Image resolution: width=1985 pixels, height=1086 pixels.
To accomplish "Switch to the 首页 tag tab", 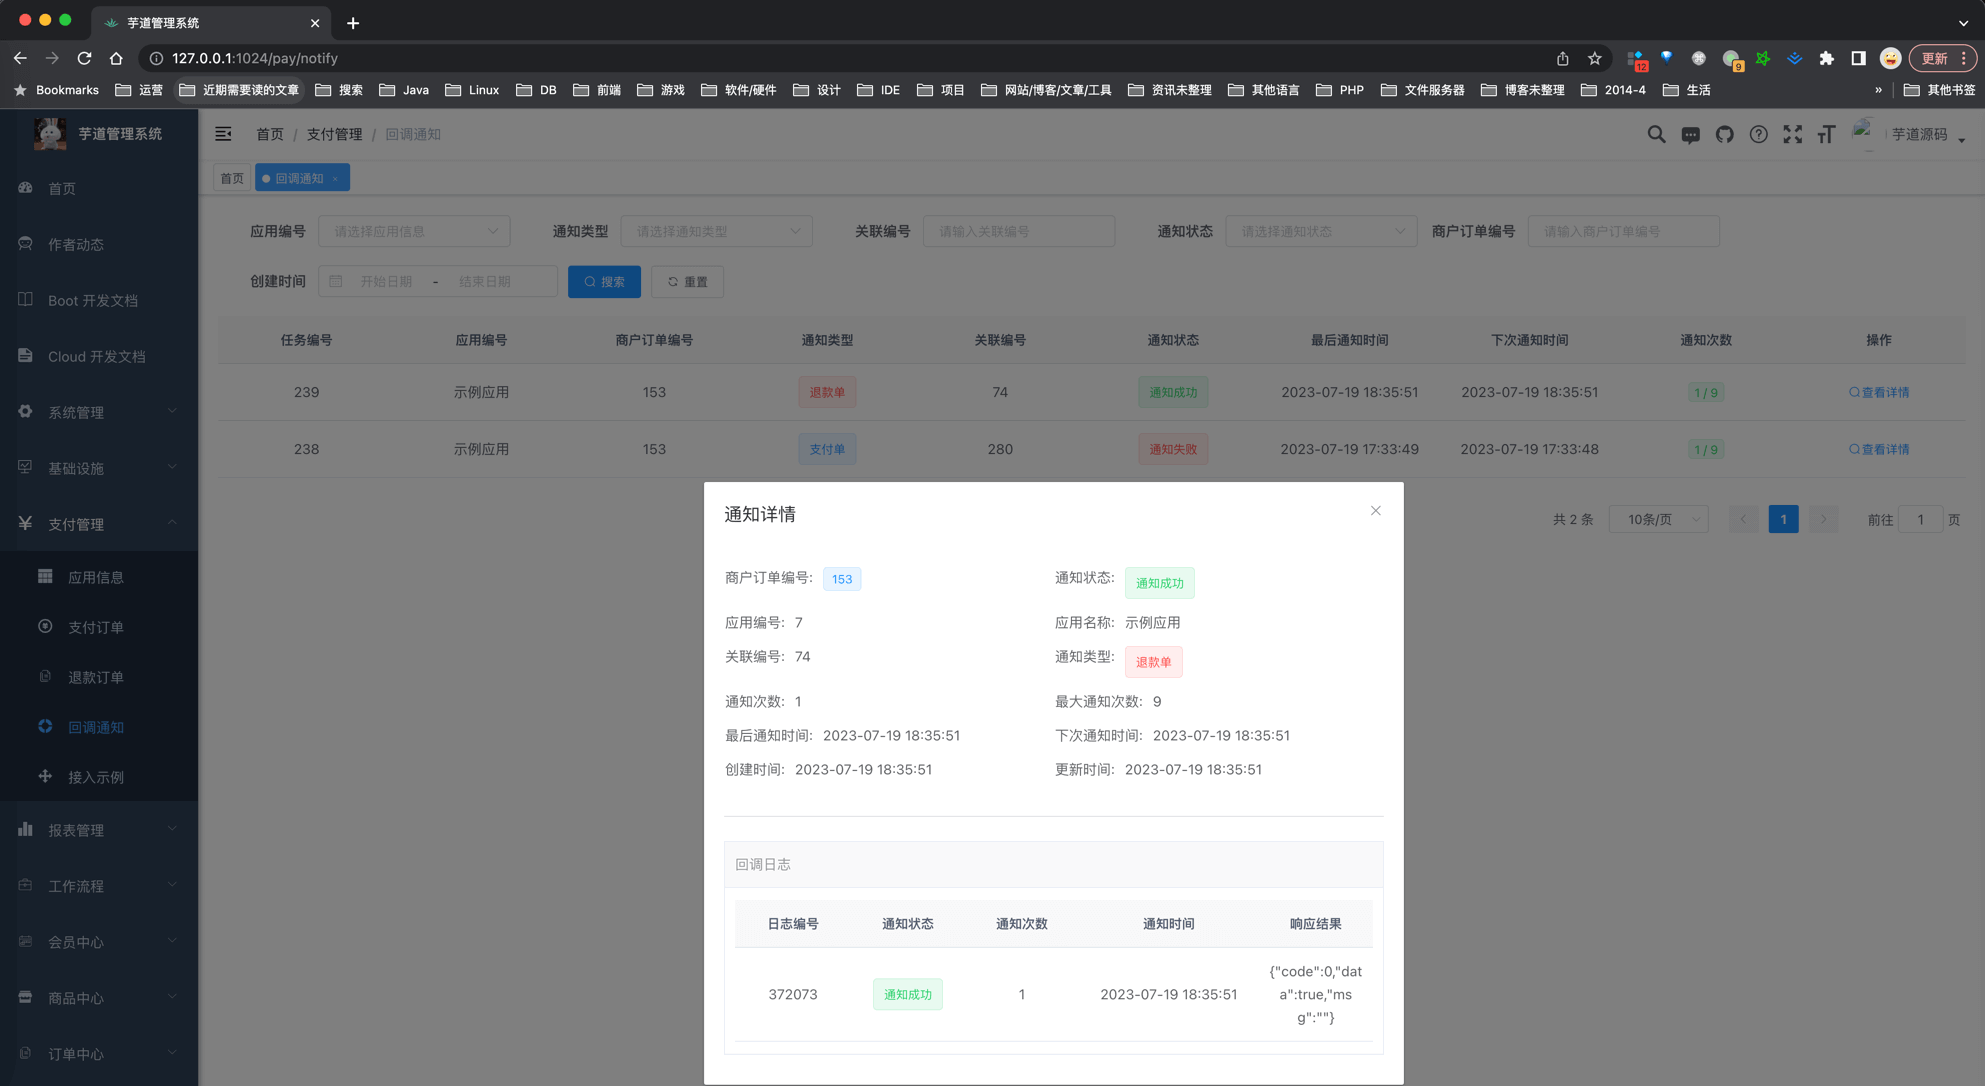I will [x=231, y=178].
